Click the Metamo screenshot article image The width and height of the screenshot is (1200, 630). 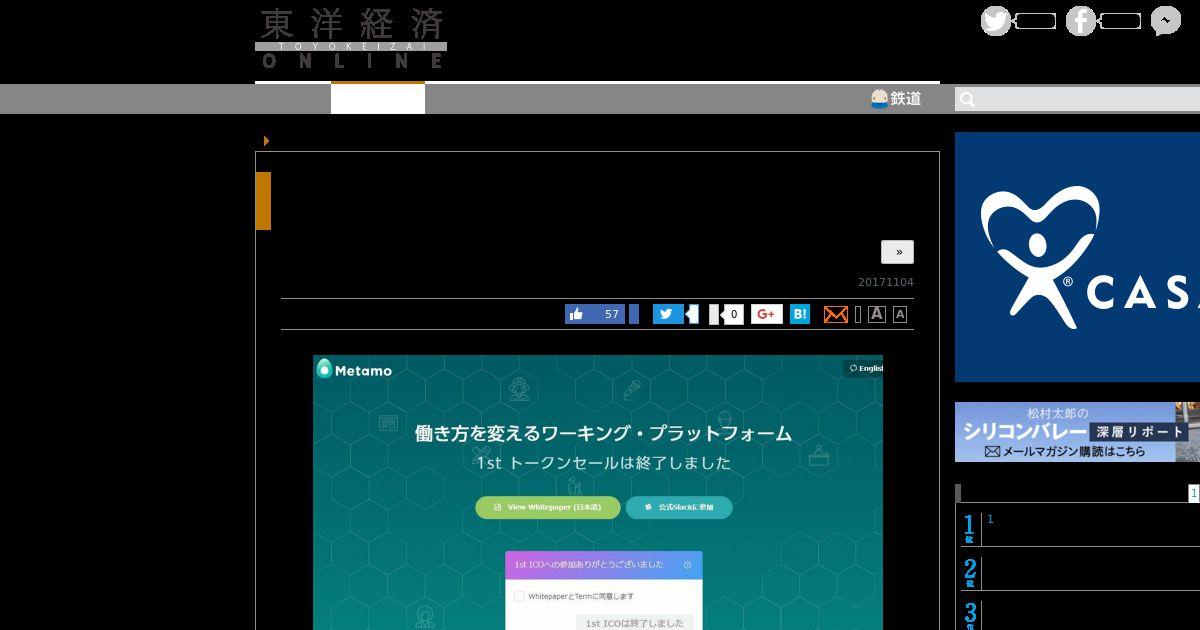598,492
